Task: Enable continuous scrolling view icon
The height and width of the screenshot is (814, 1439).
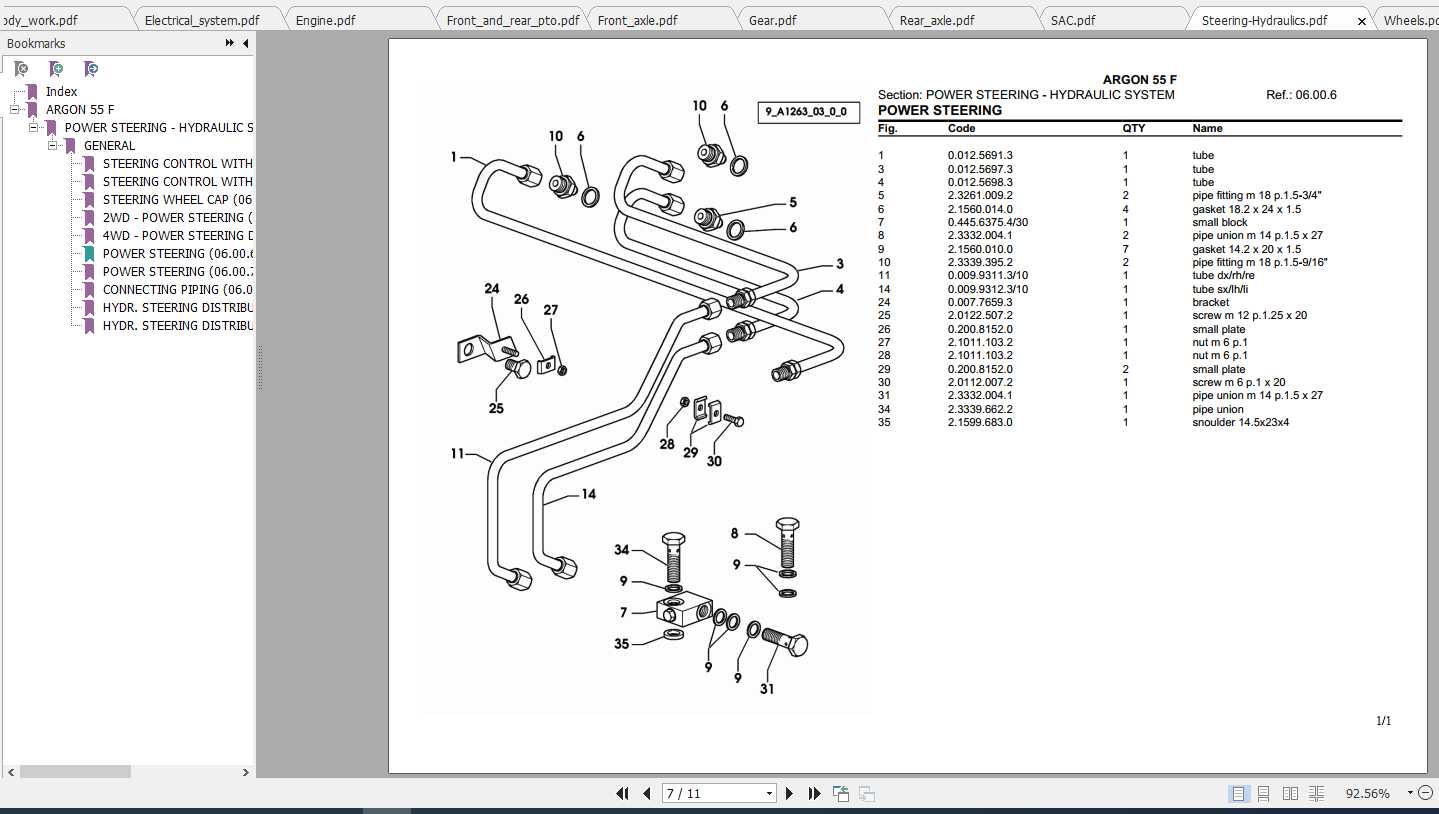Action: 1263,793
